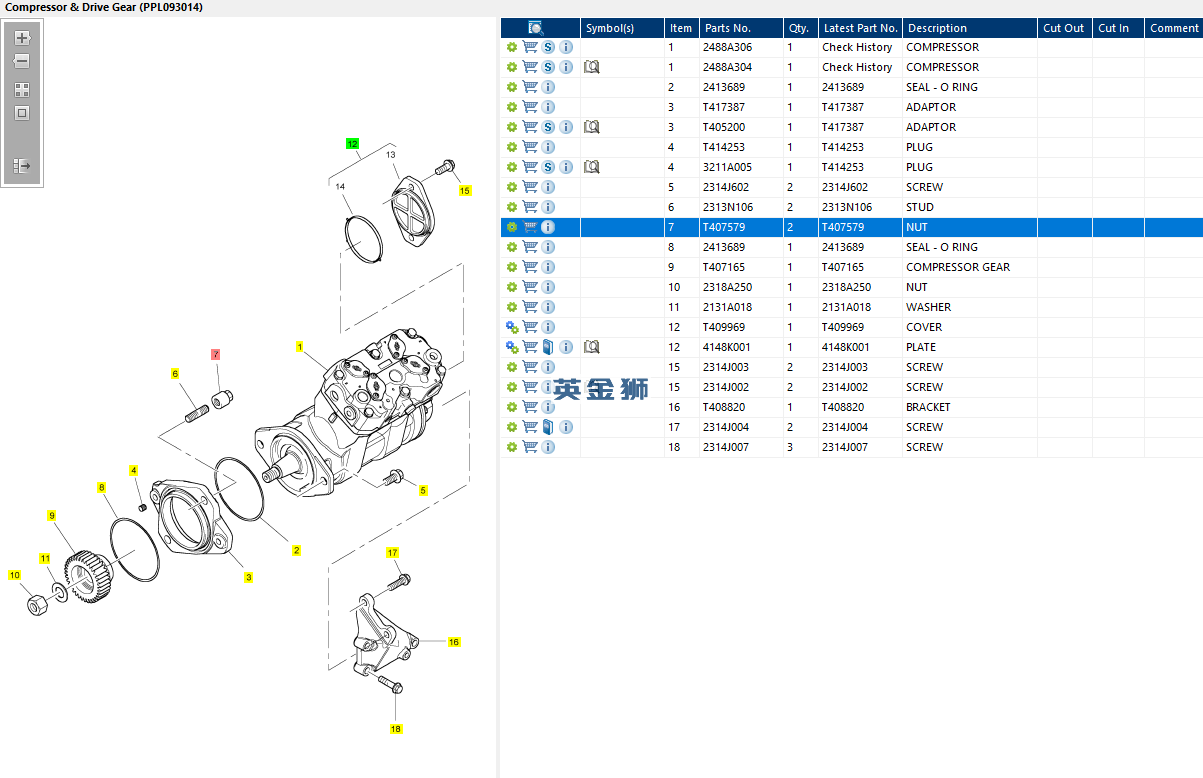Open blue book icon for SCREW 2314J004

click(x=548, y=427)
